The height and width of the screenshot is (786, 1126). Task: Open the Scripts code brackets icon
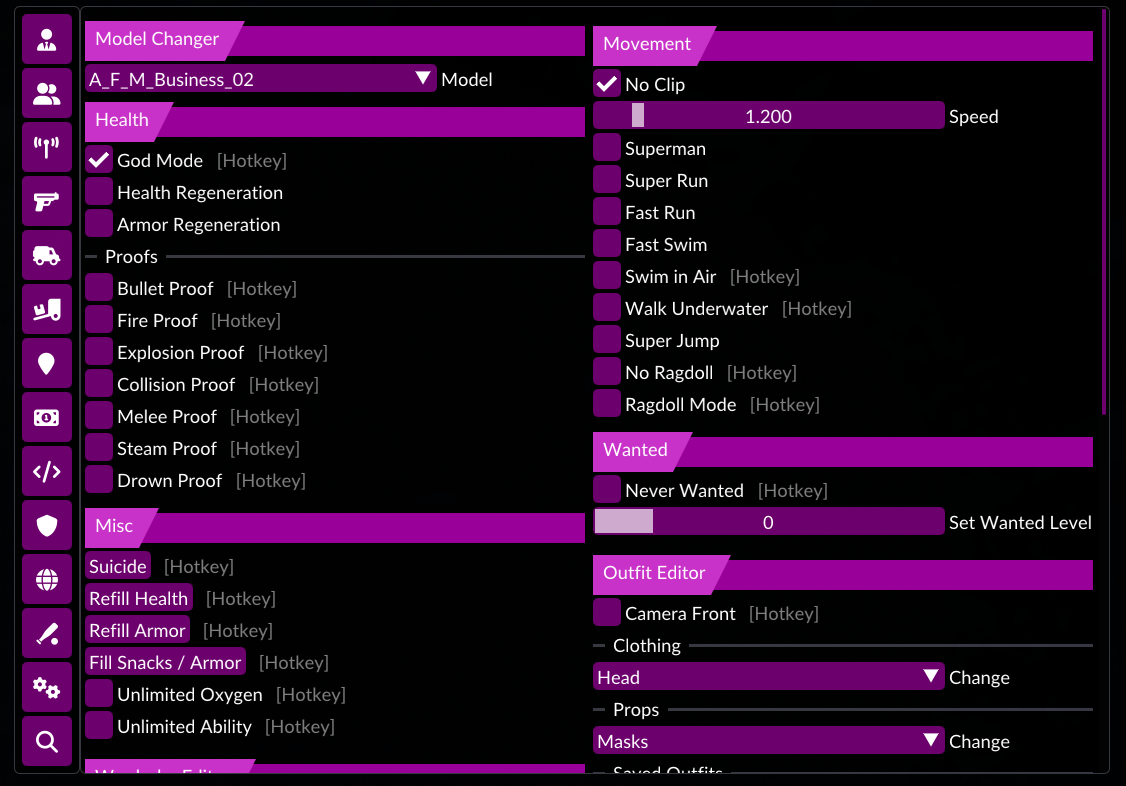tap(47, 471)
